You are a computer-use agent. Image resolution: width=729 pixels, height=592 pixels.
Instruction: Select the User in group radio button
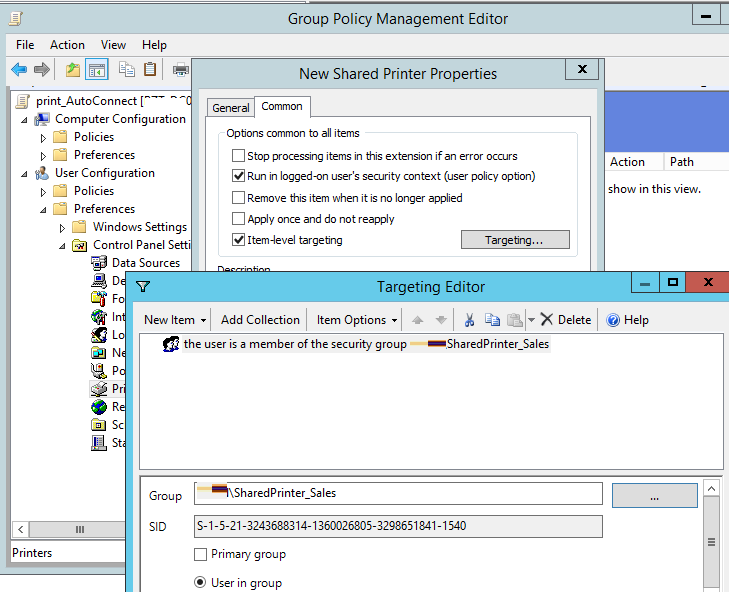click(x=201, y=583)
